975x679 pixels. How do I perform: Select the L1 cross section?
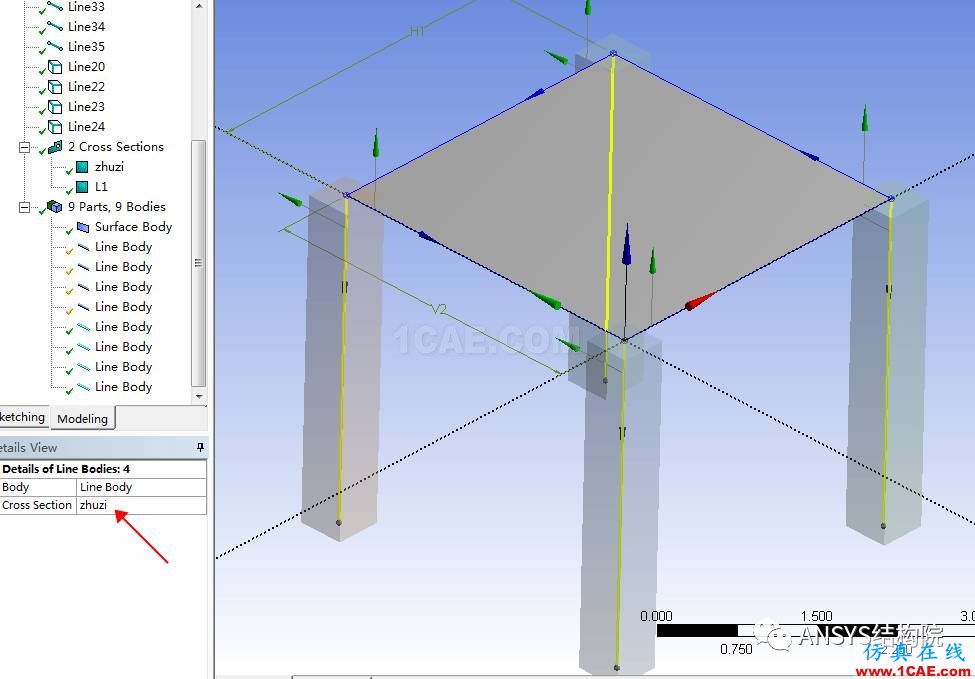(x=101, y=187)
